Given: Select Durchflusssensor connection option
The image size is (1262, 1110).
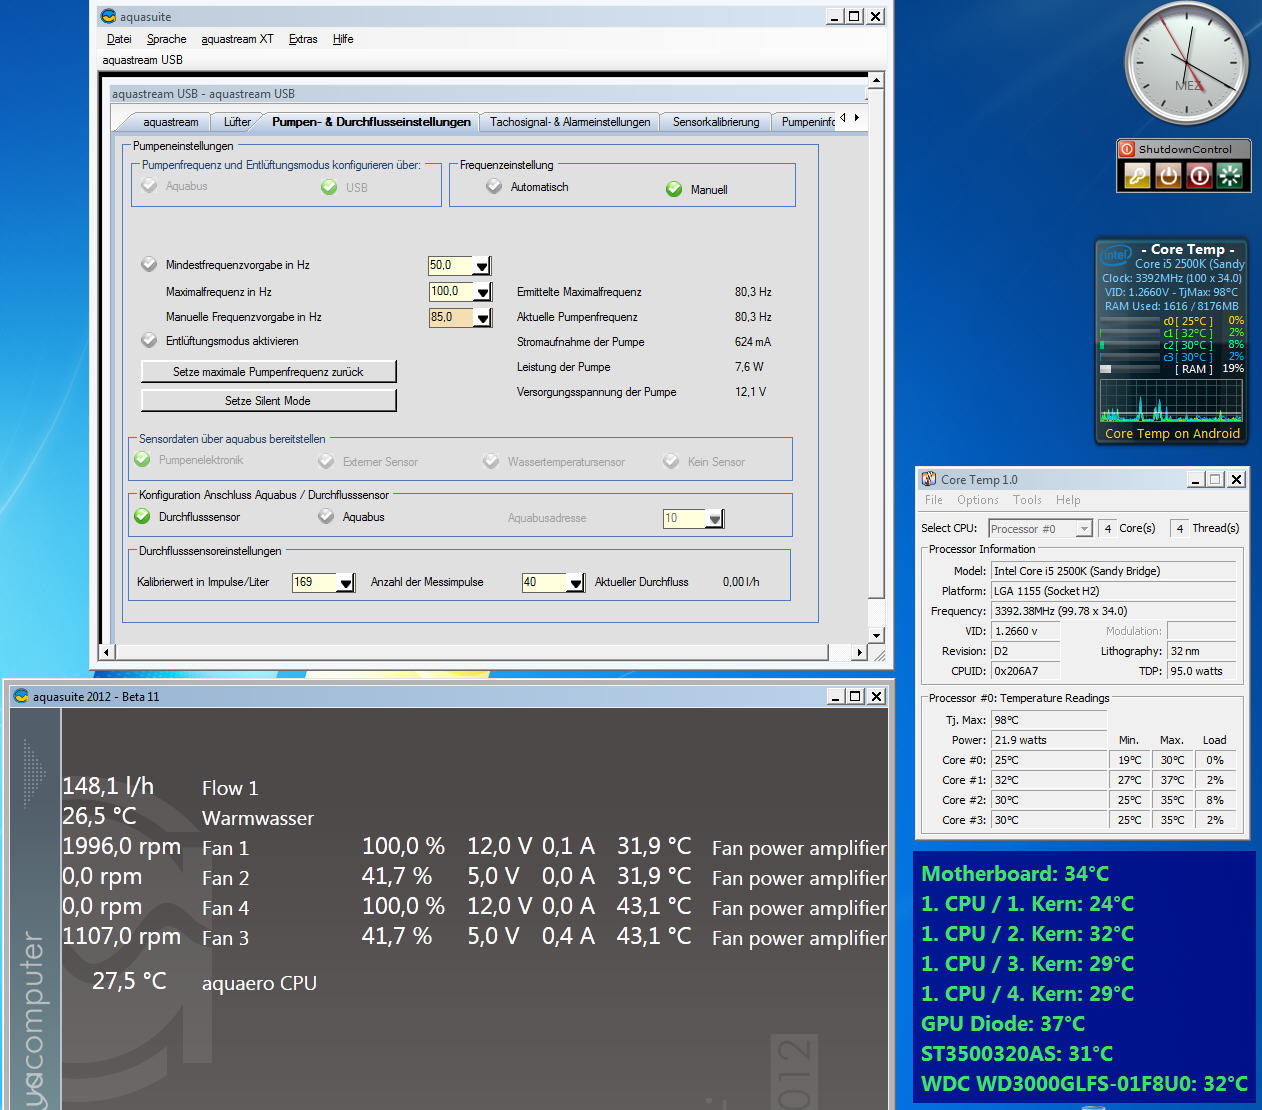Looking at the screenshot, I should click(x=142, y=516).
